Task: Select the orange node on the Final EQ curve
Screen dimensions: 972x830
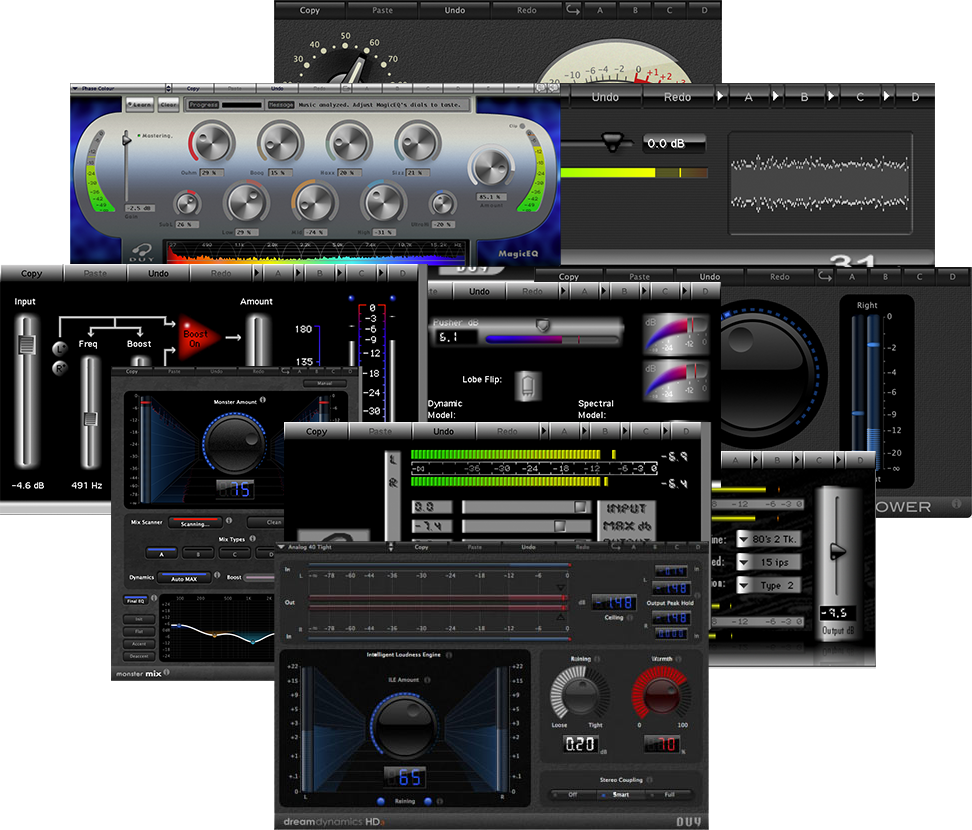Action: coord(214,634)
